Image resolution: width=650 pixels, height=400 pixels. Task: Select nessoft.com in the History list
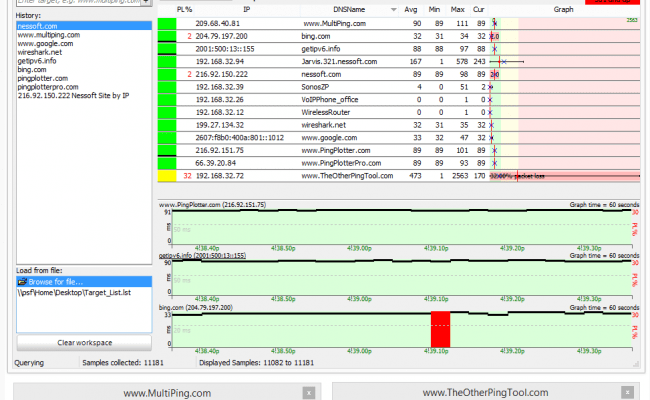click(84, 26)
